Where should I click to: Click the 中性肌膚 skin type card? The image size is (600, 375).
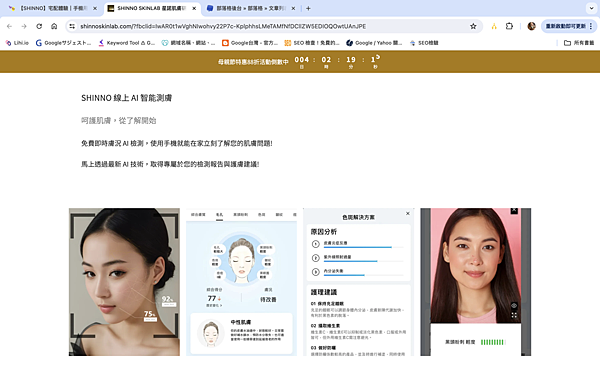241,333
